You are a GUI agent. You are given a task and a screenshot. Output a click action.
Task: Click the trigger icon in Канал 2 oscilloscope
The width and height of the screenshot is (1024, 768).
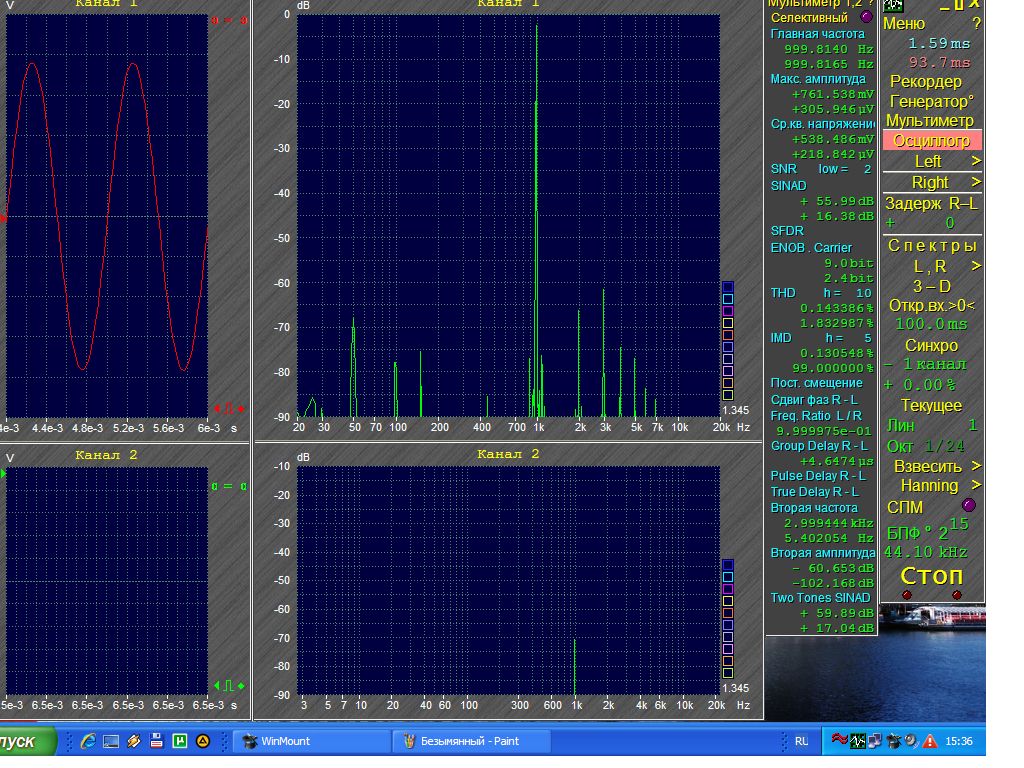pyautogui.click(x=228, y=686)
